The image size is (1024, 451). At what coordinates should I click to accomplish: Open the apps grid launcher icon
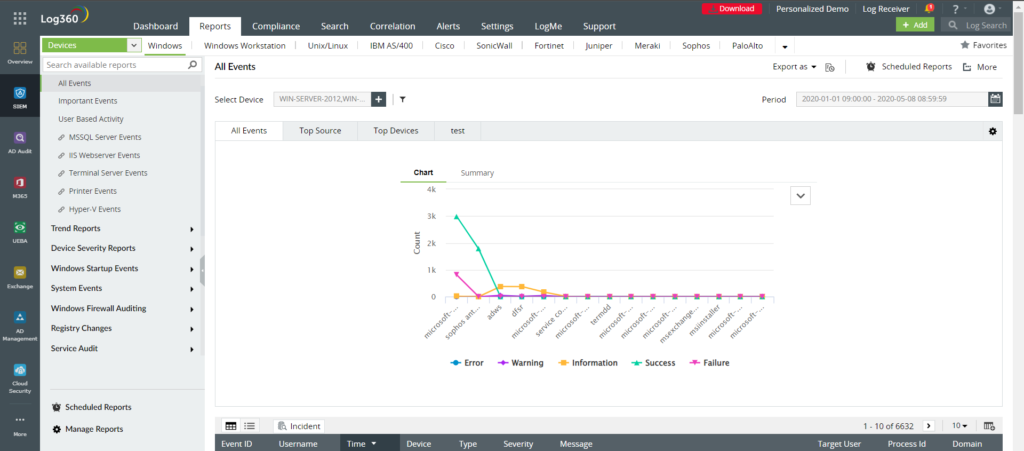pyautogui.click(x=20, y=18)
